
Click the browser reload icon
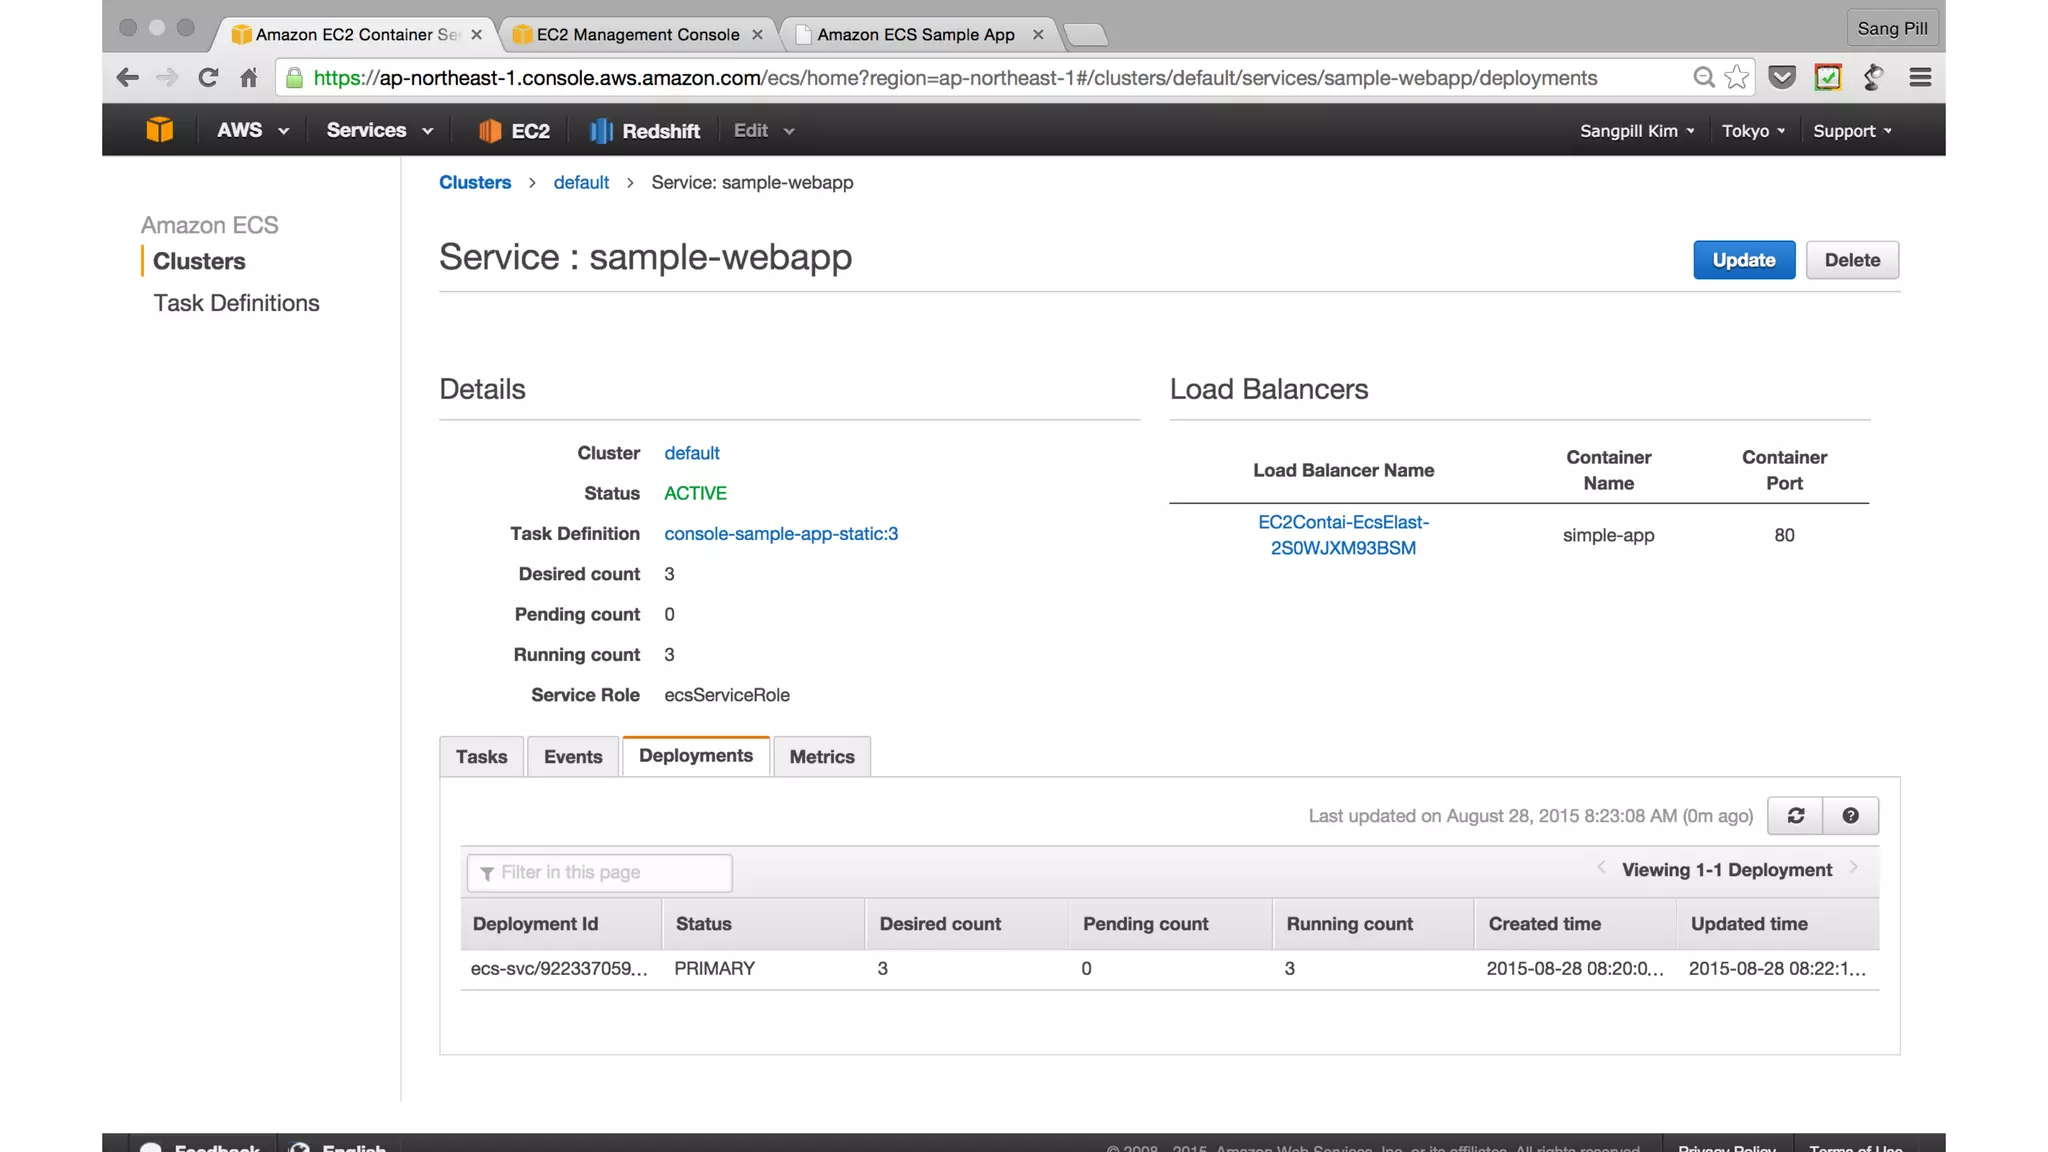click(x=208, y=78)
